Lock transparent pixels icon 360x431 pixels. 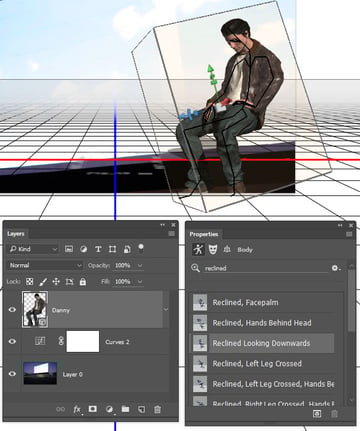coord(30,282)
